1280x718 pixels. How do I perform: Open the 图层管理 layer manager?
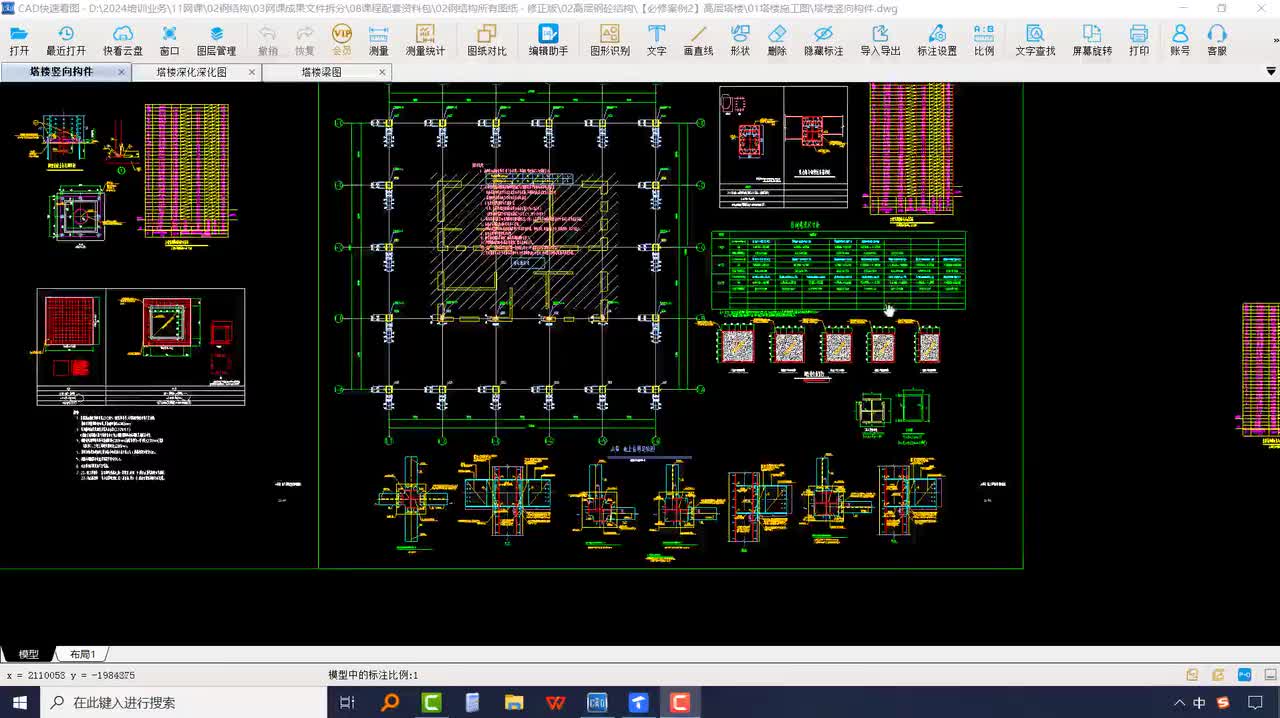click(x=216, y=40)
